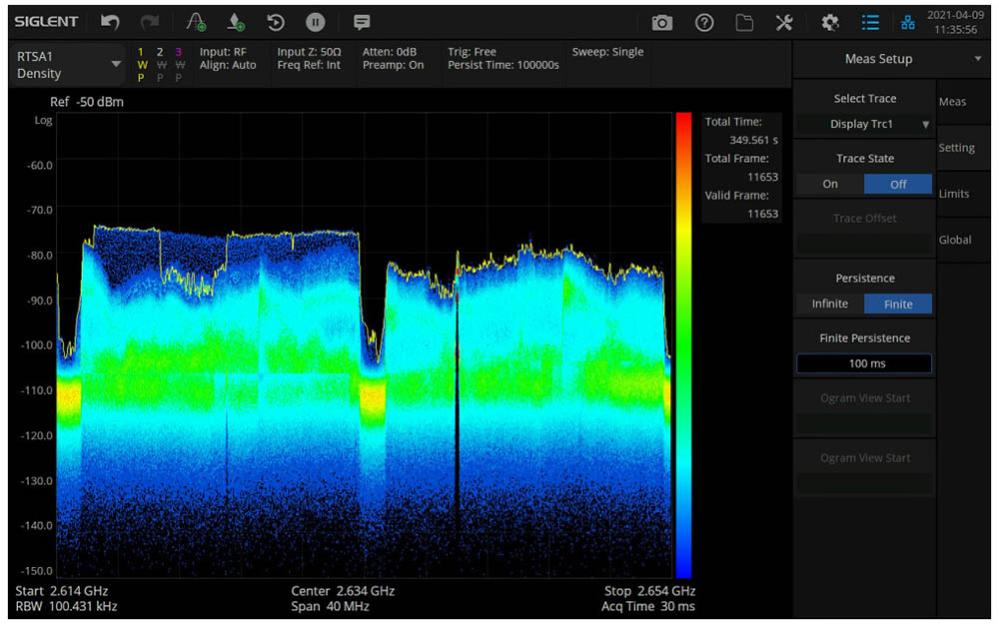This screenshot has height=629, width=999.
Task: Open system settings gear icon
Action: point(830,22)
